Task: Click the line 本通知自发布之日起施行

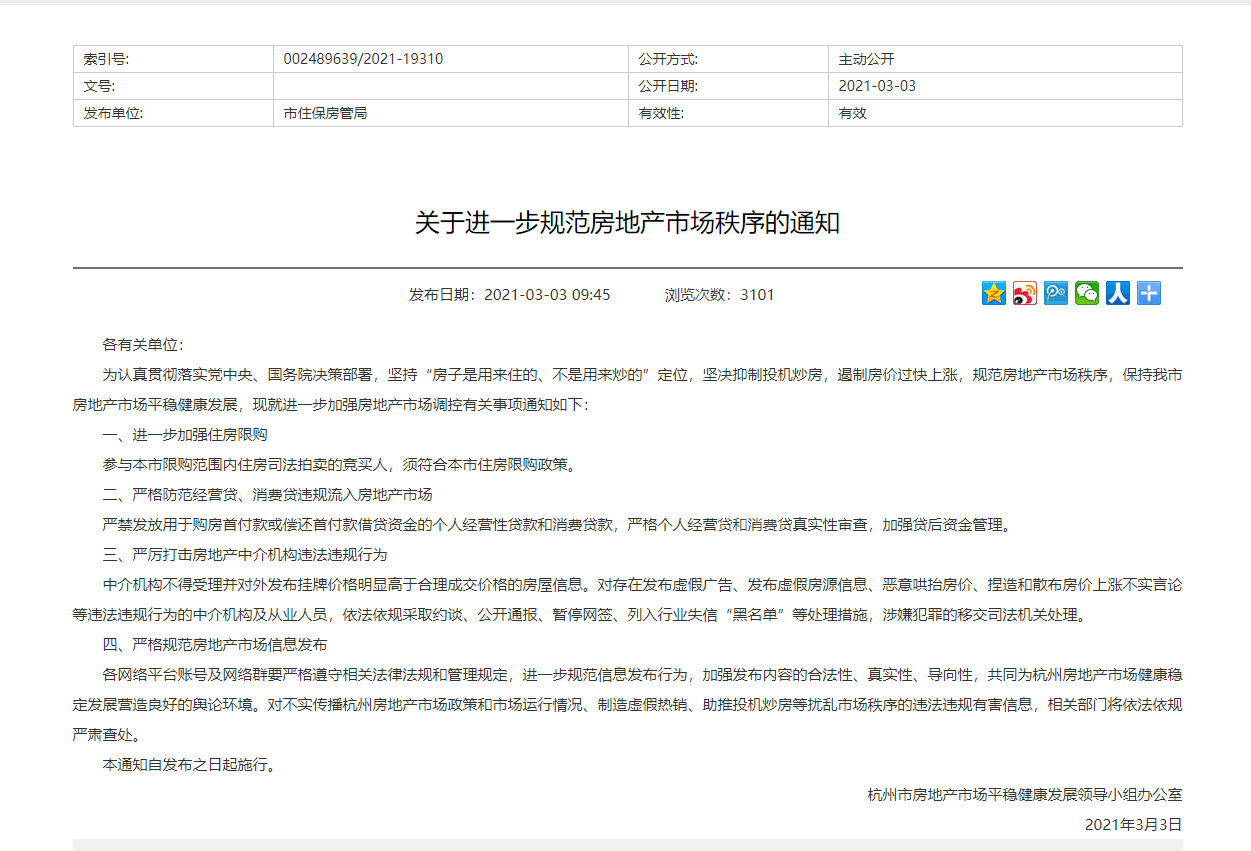Action: 188,765
